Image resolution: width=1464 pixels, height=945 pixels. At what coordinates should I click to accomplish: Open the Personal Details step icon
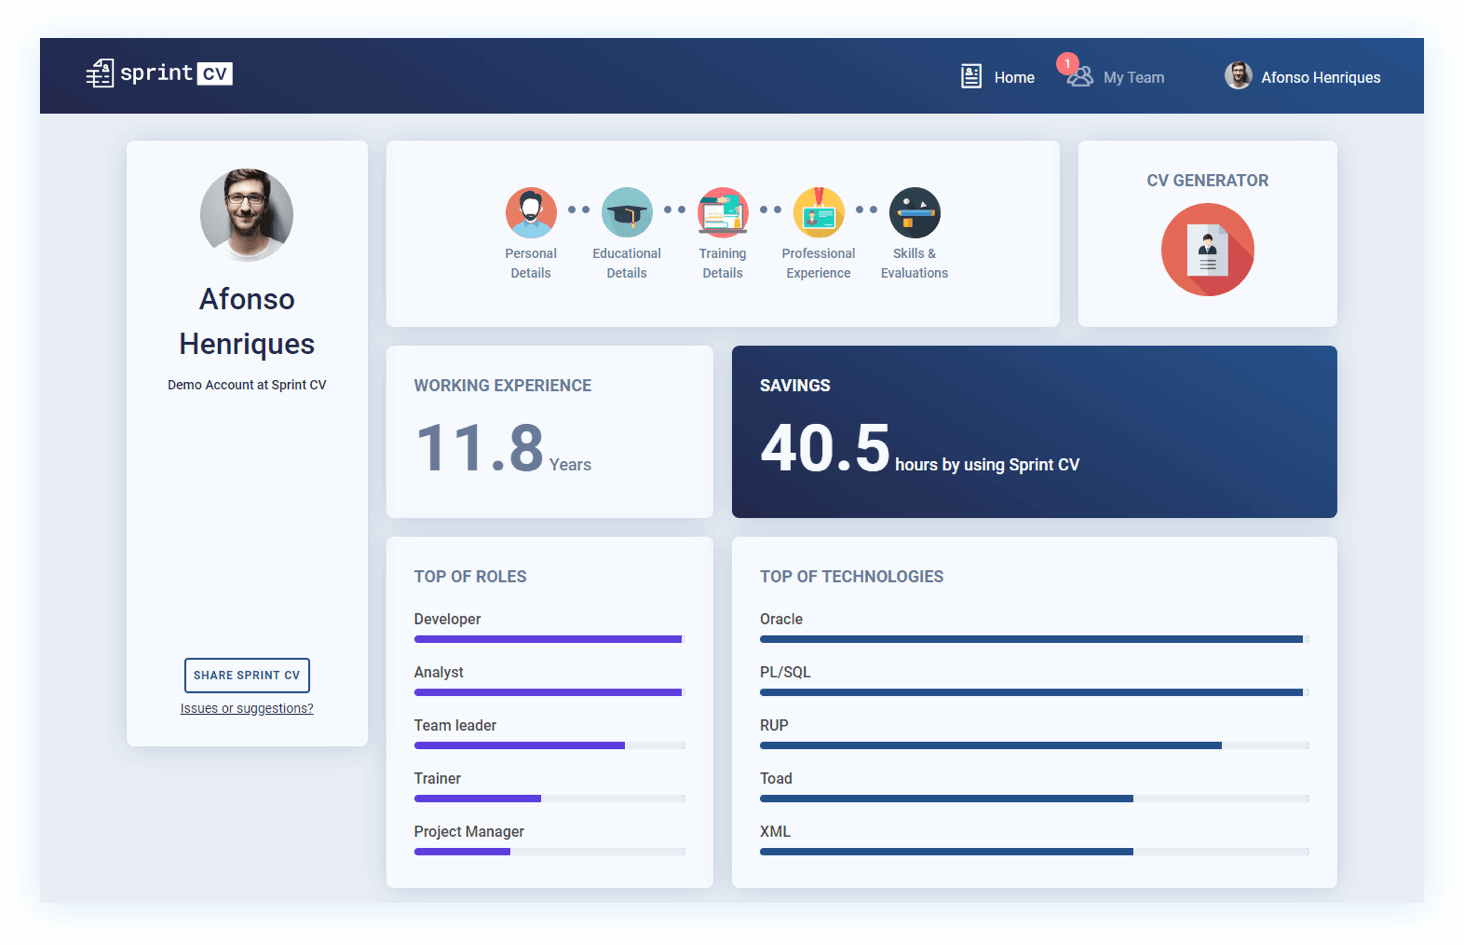[531, 213]
